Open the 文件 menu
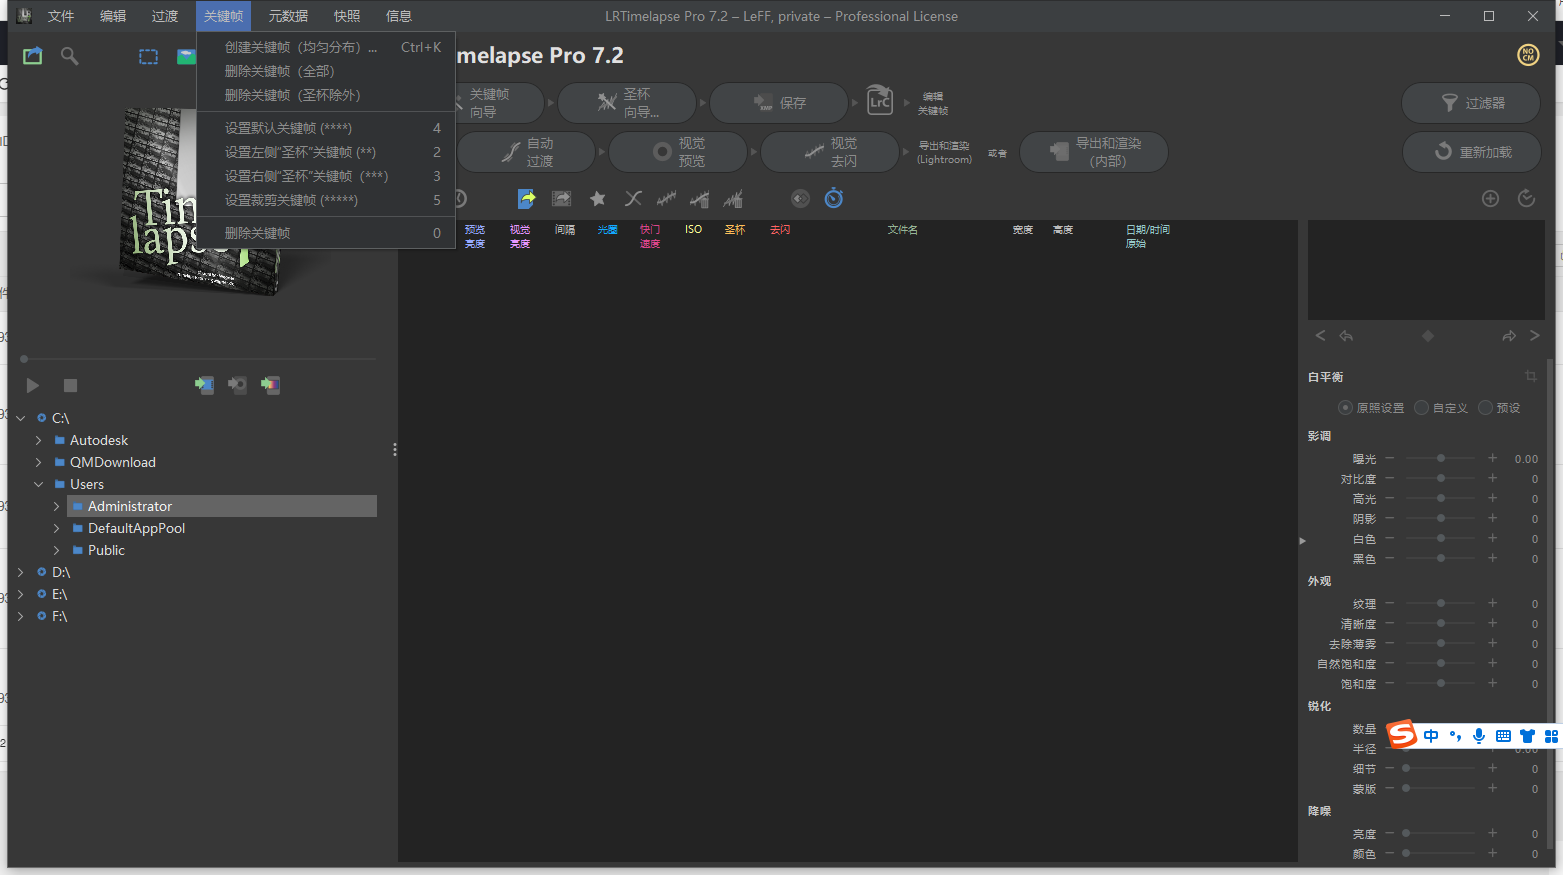1563x875 pixels. 61,16
